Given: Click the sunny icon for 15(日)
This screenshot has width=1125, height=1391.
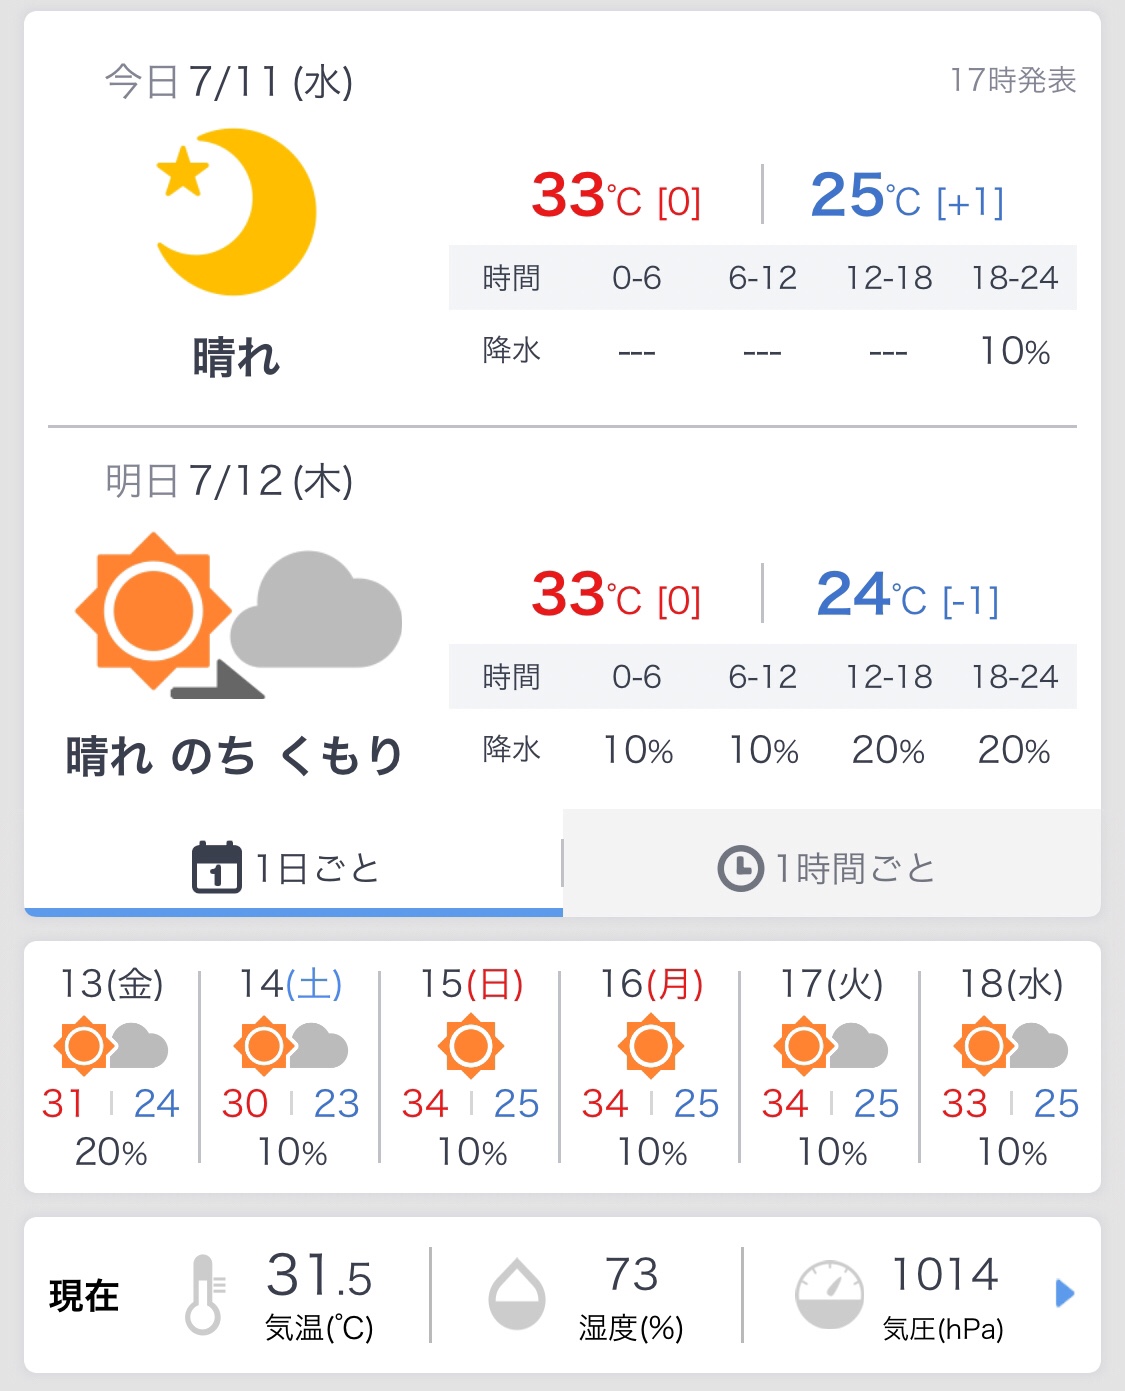Looking at the screenshot, I should click(471, 1047).
